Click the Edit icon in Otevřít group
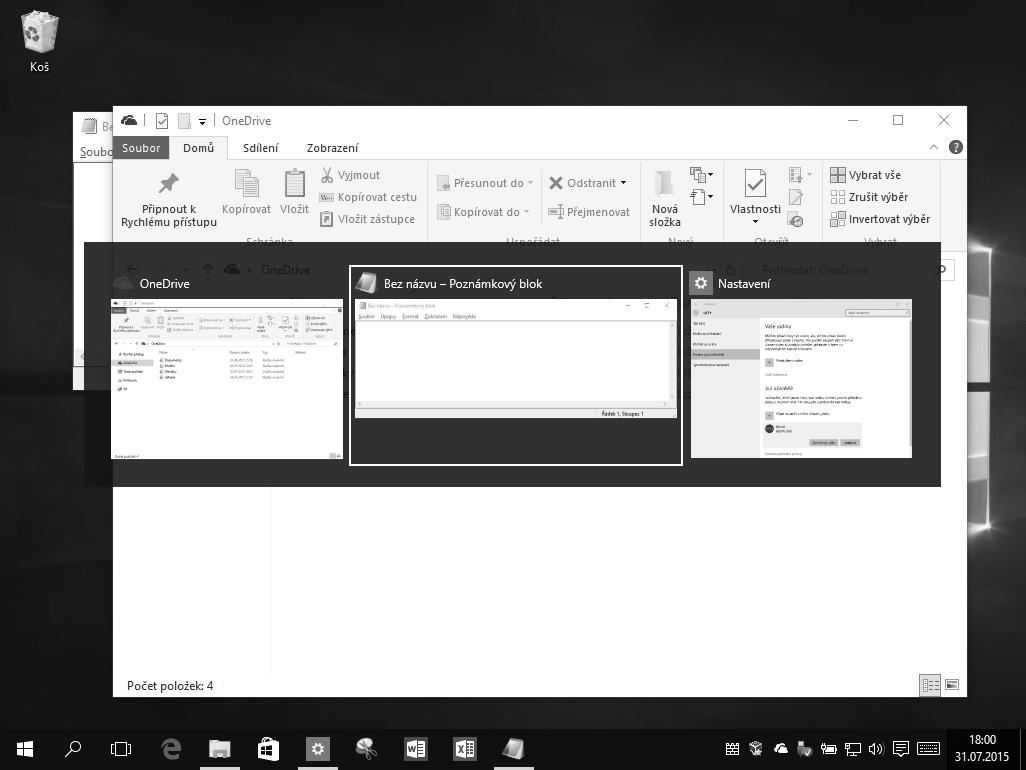Image resolution: width=1026 pixels, height=770 pixels. (796, 197)
